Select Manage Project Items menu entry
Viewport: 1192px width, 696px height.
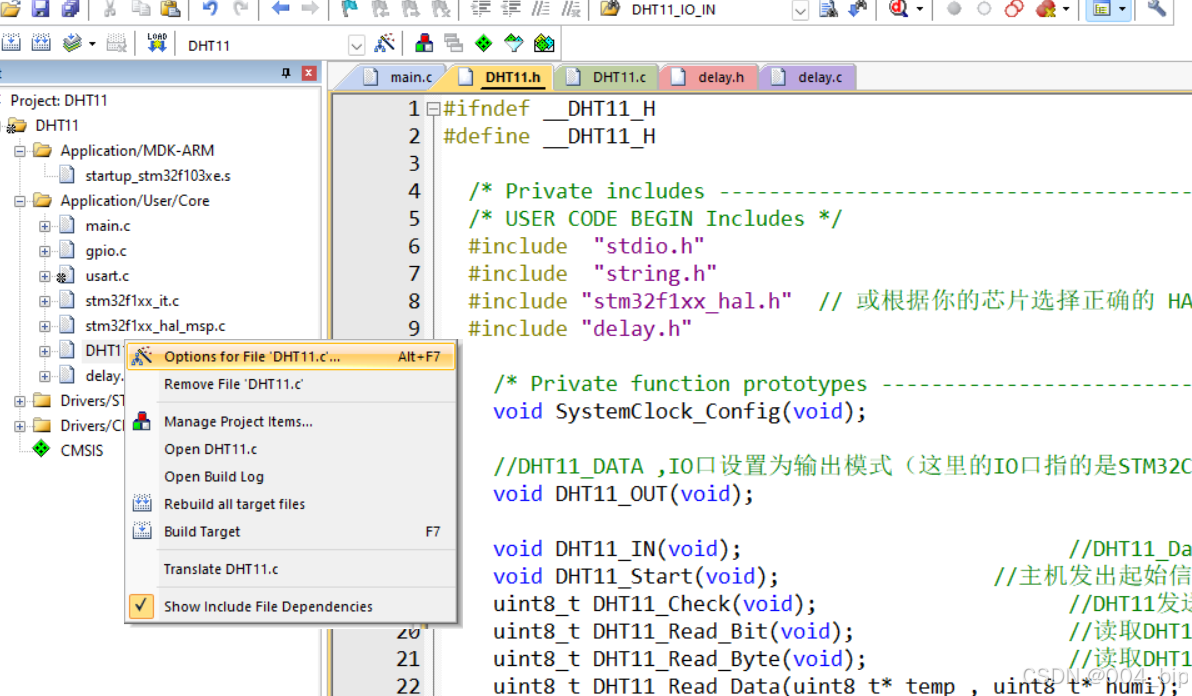point(291,421)
